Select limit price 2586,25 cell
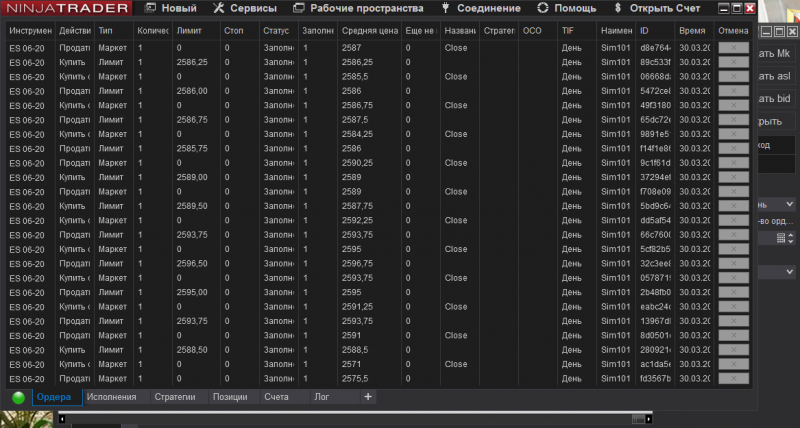800x428 pixels. (x=196, y=62)
